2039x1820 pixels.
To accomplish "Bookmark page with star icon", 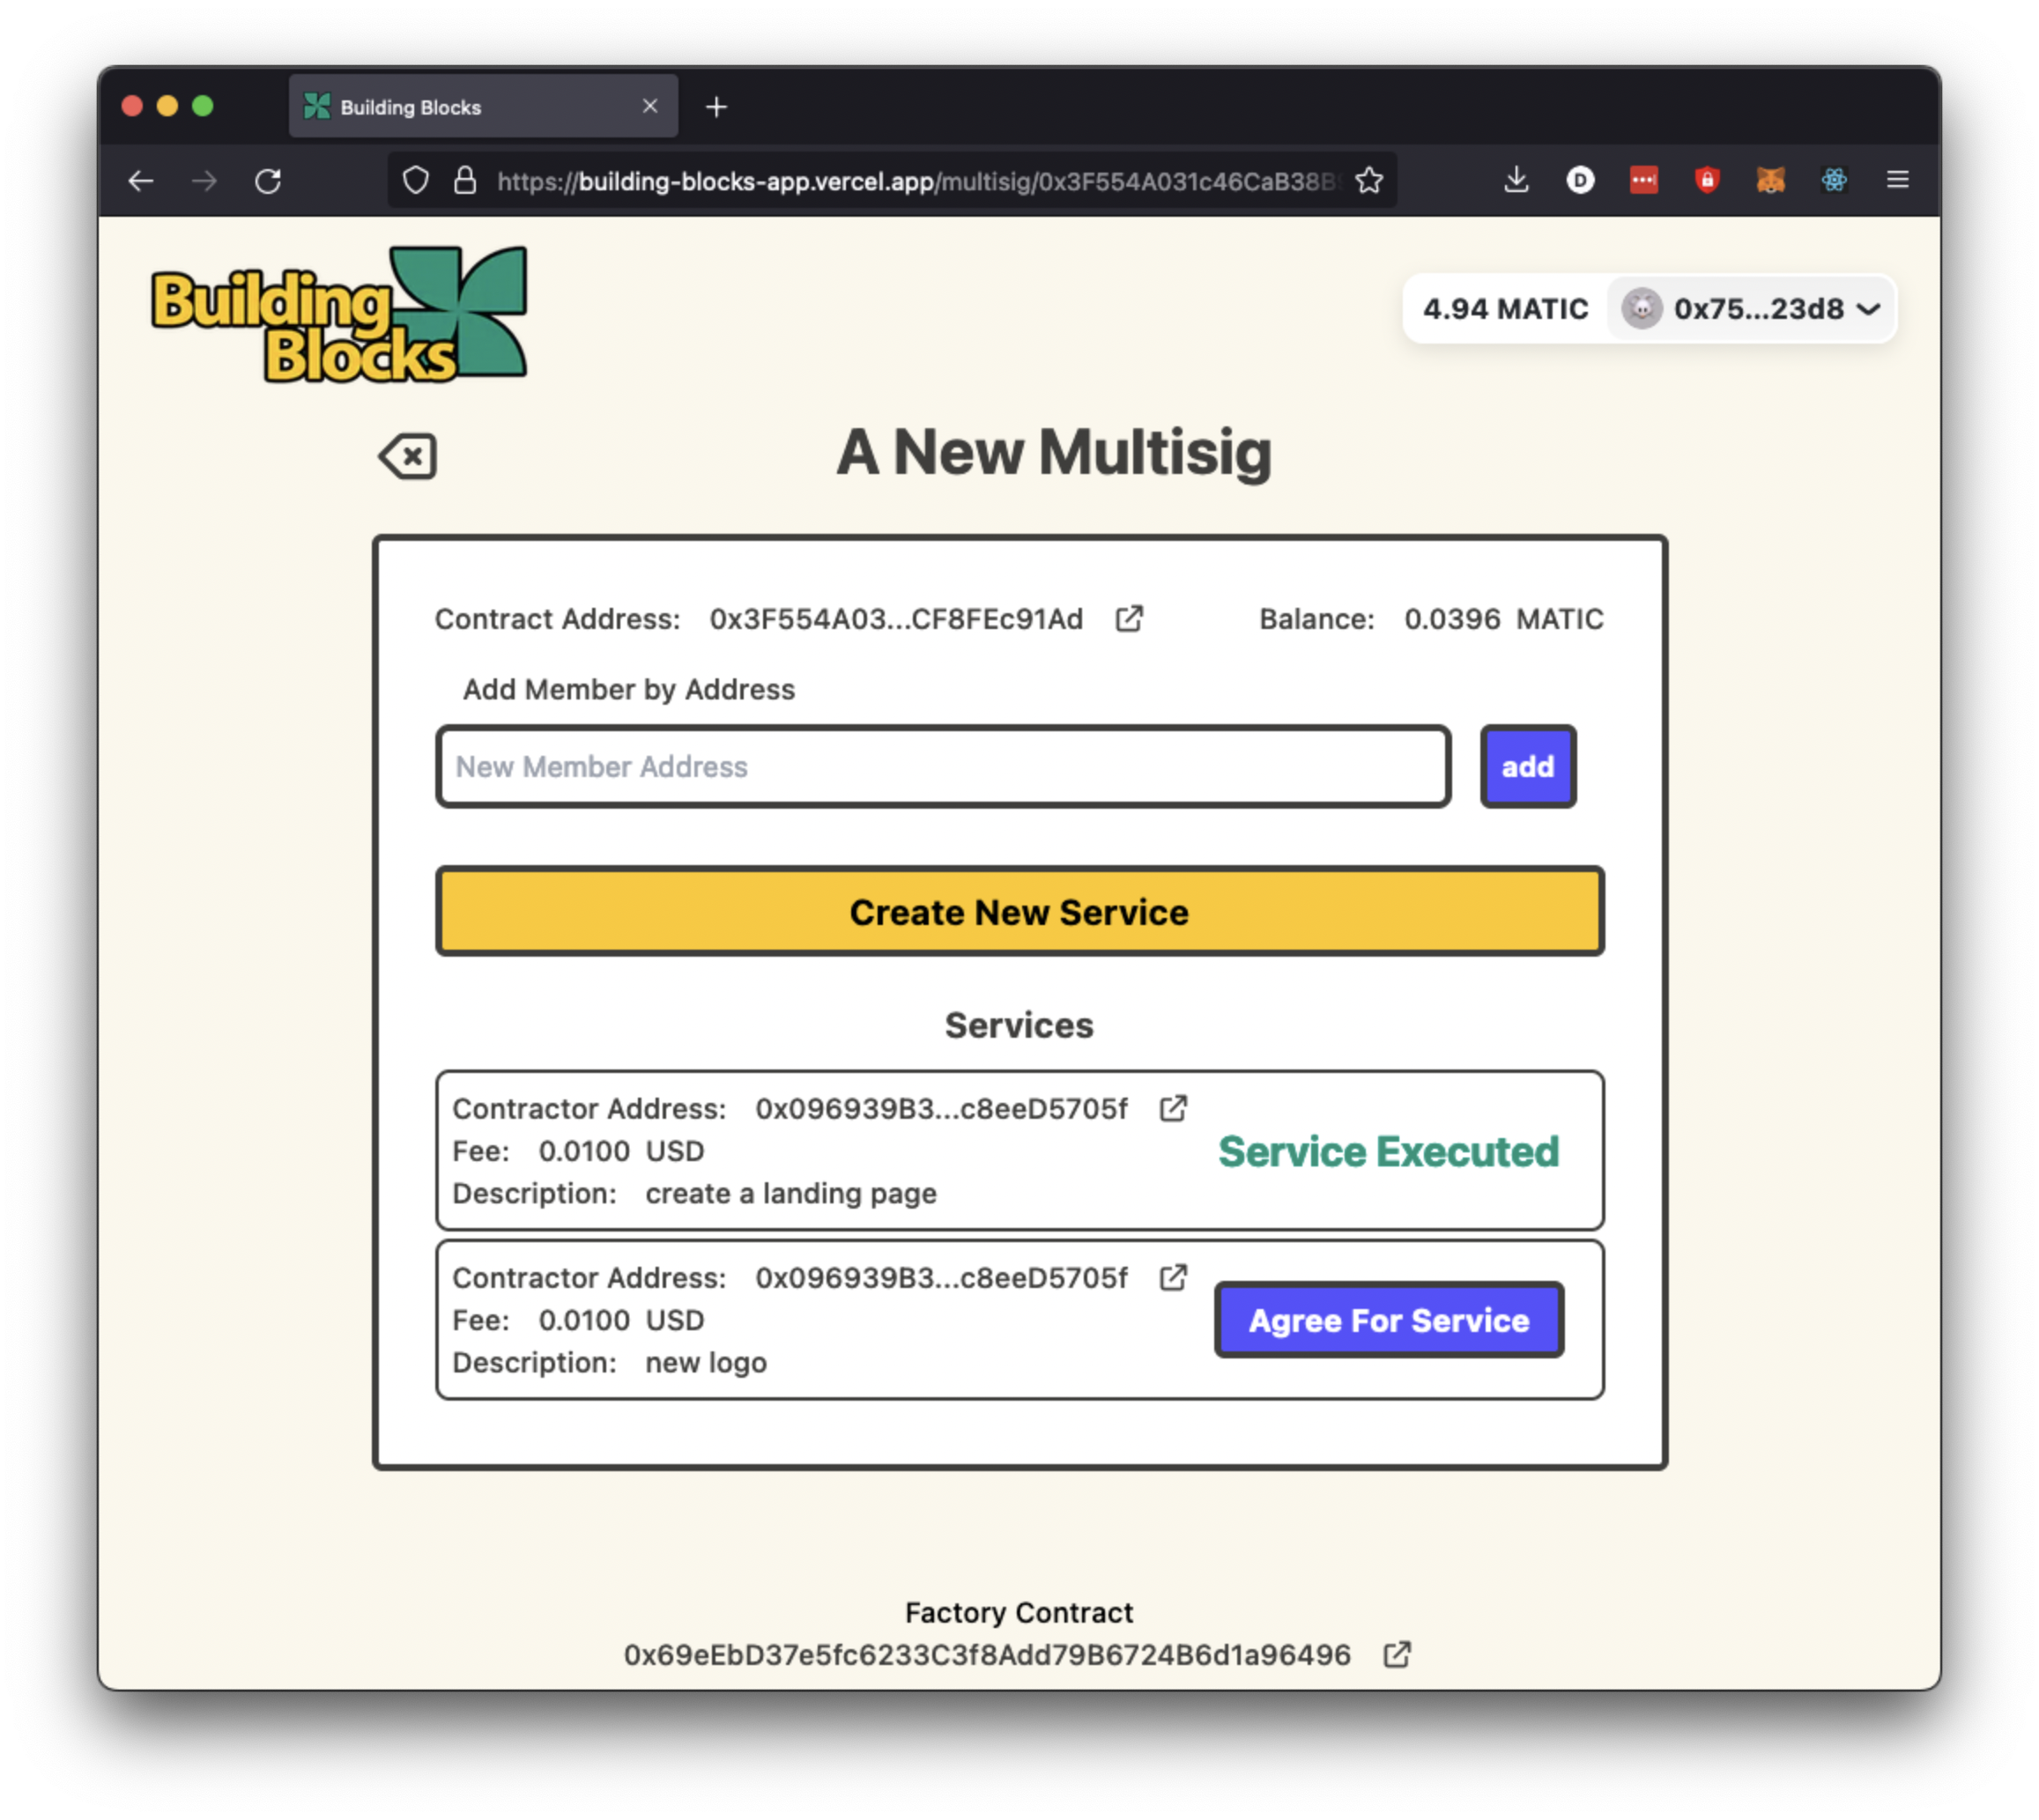I will [1369, 181].
